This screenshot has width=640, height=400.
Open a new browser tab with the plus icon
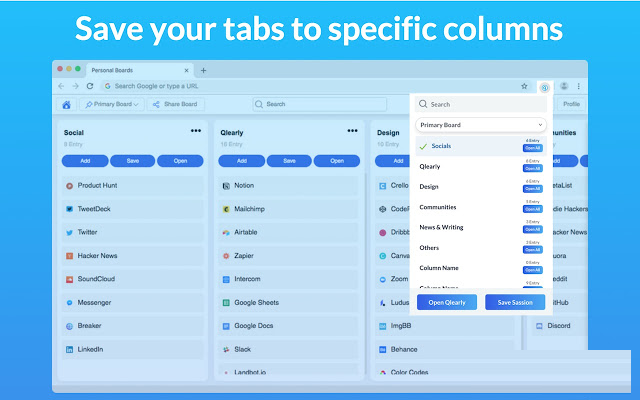204,70
